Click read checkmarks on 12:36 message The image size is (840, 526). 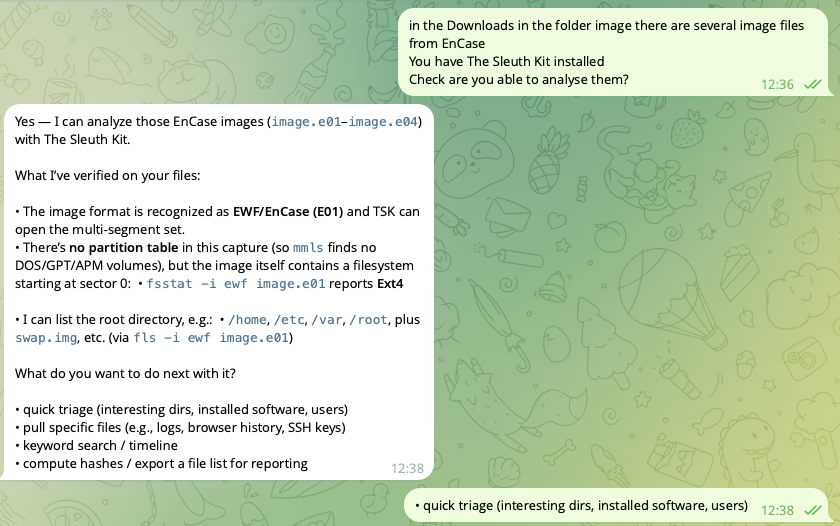pyautogui.click(x=813, y=85)
